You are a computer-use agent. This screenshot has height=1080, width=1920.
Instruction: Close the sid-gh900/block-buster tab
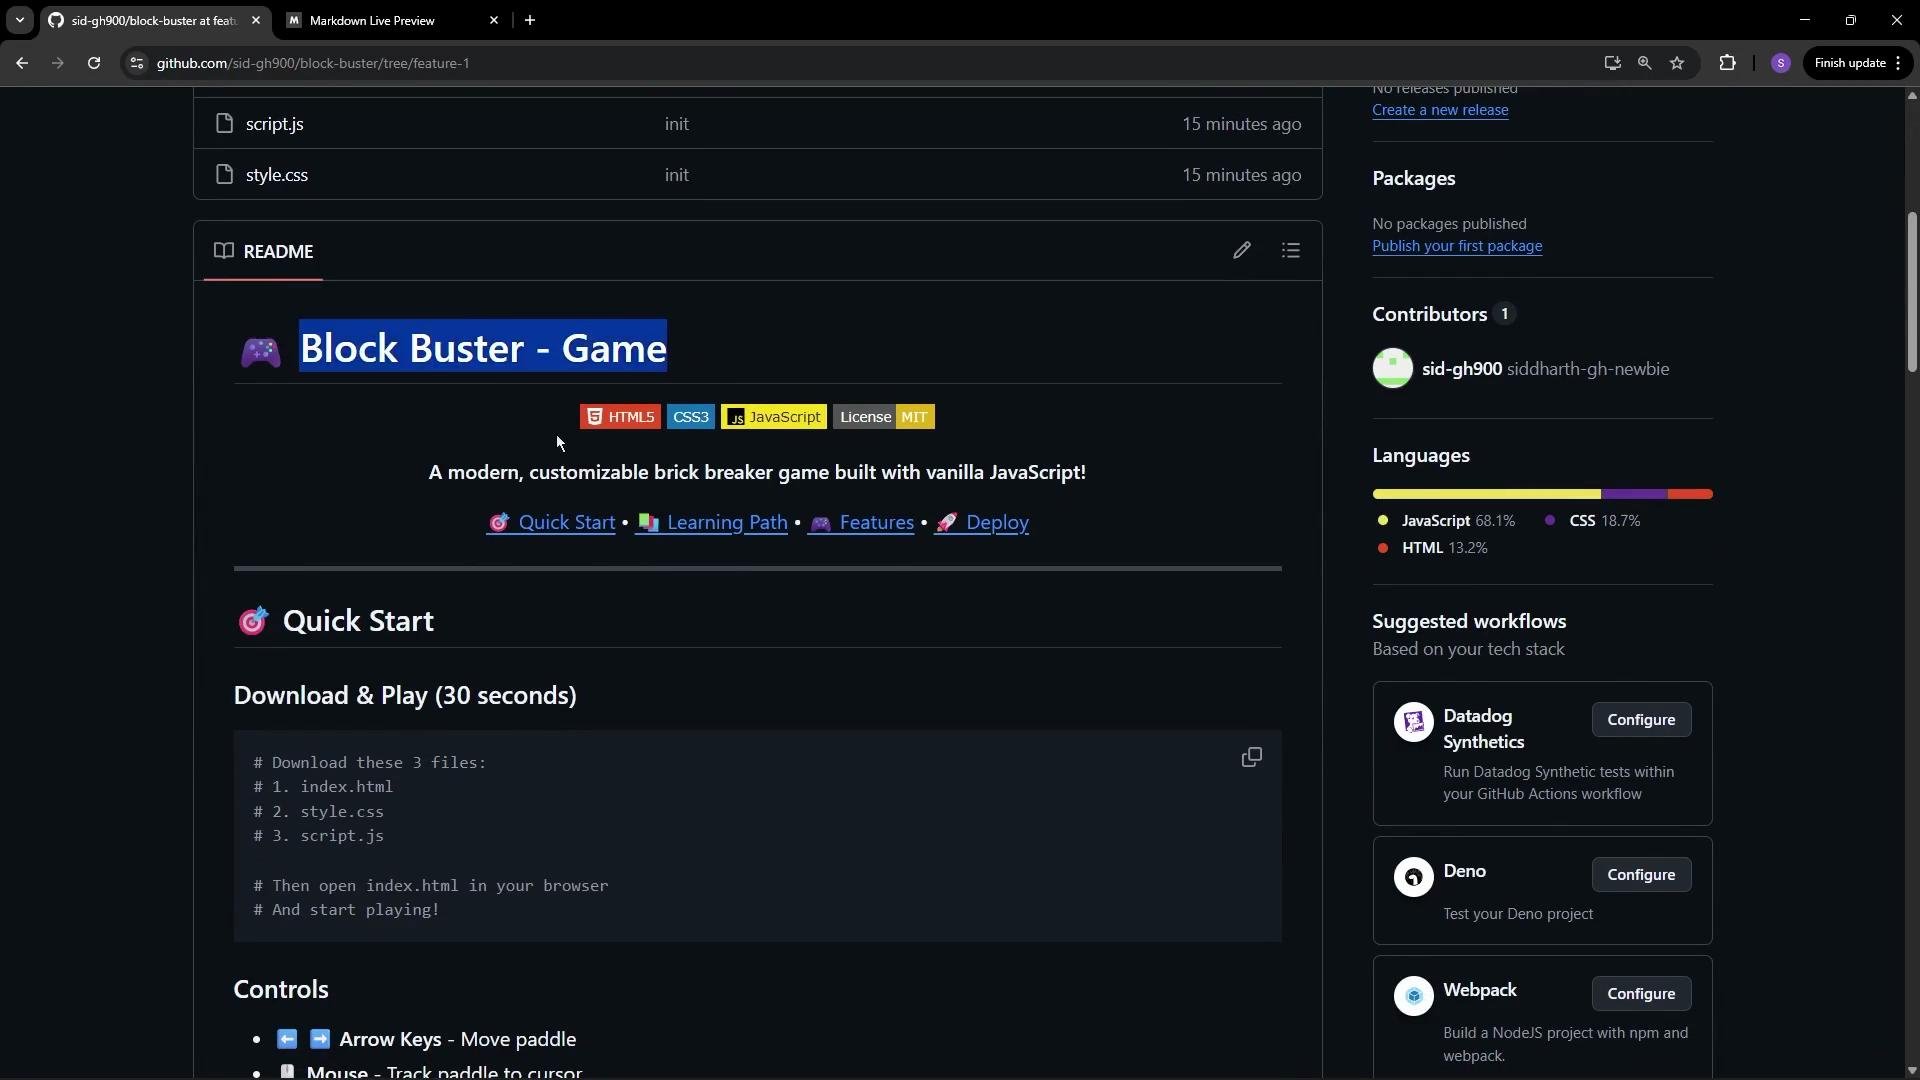point(256,20)
